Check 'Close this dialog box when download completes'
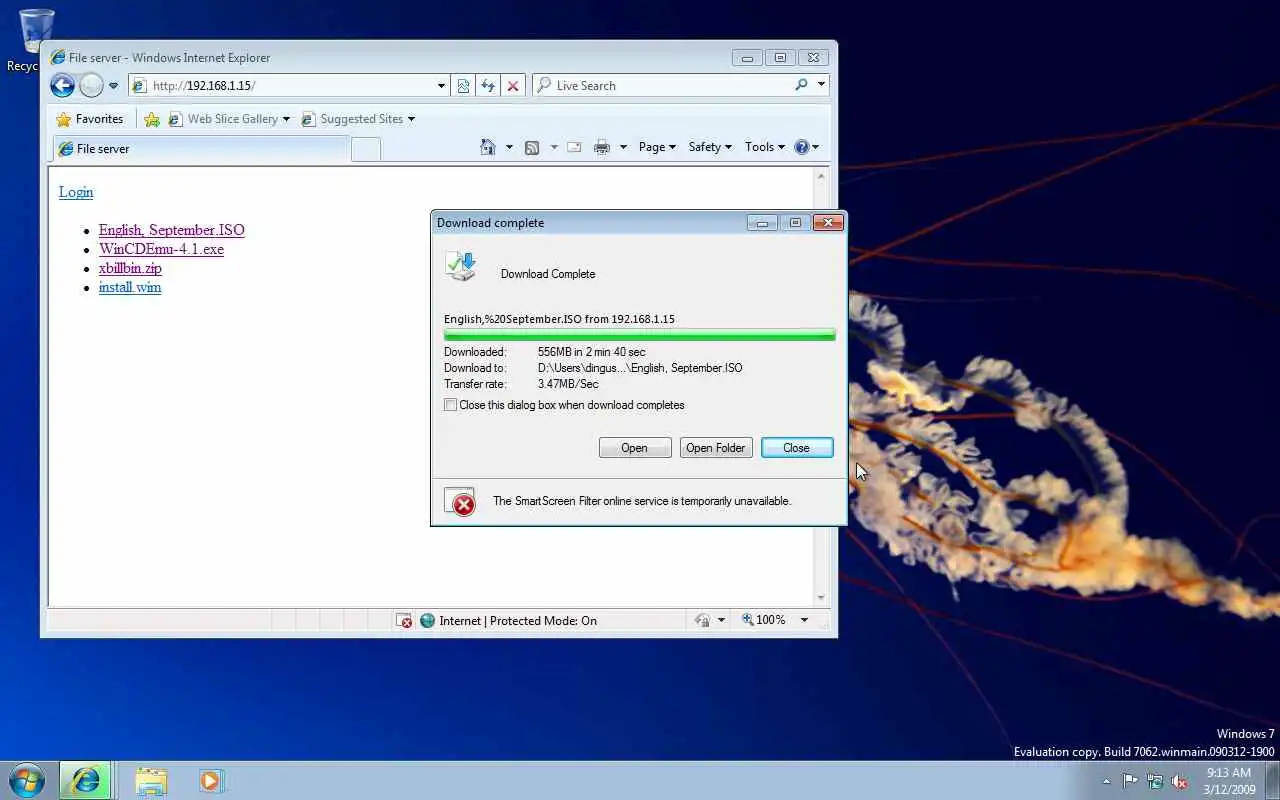Screen dimensions: 1280x800 [451, 405]
